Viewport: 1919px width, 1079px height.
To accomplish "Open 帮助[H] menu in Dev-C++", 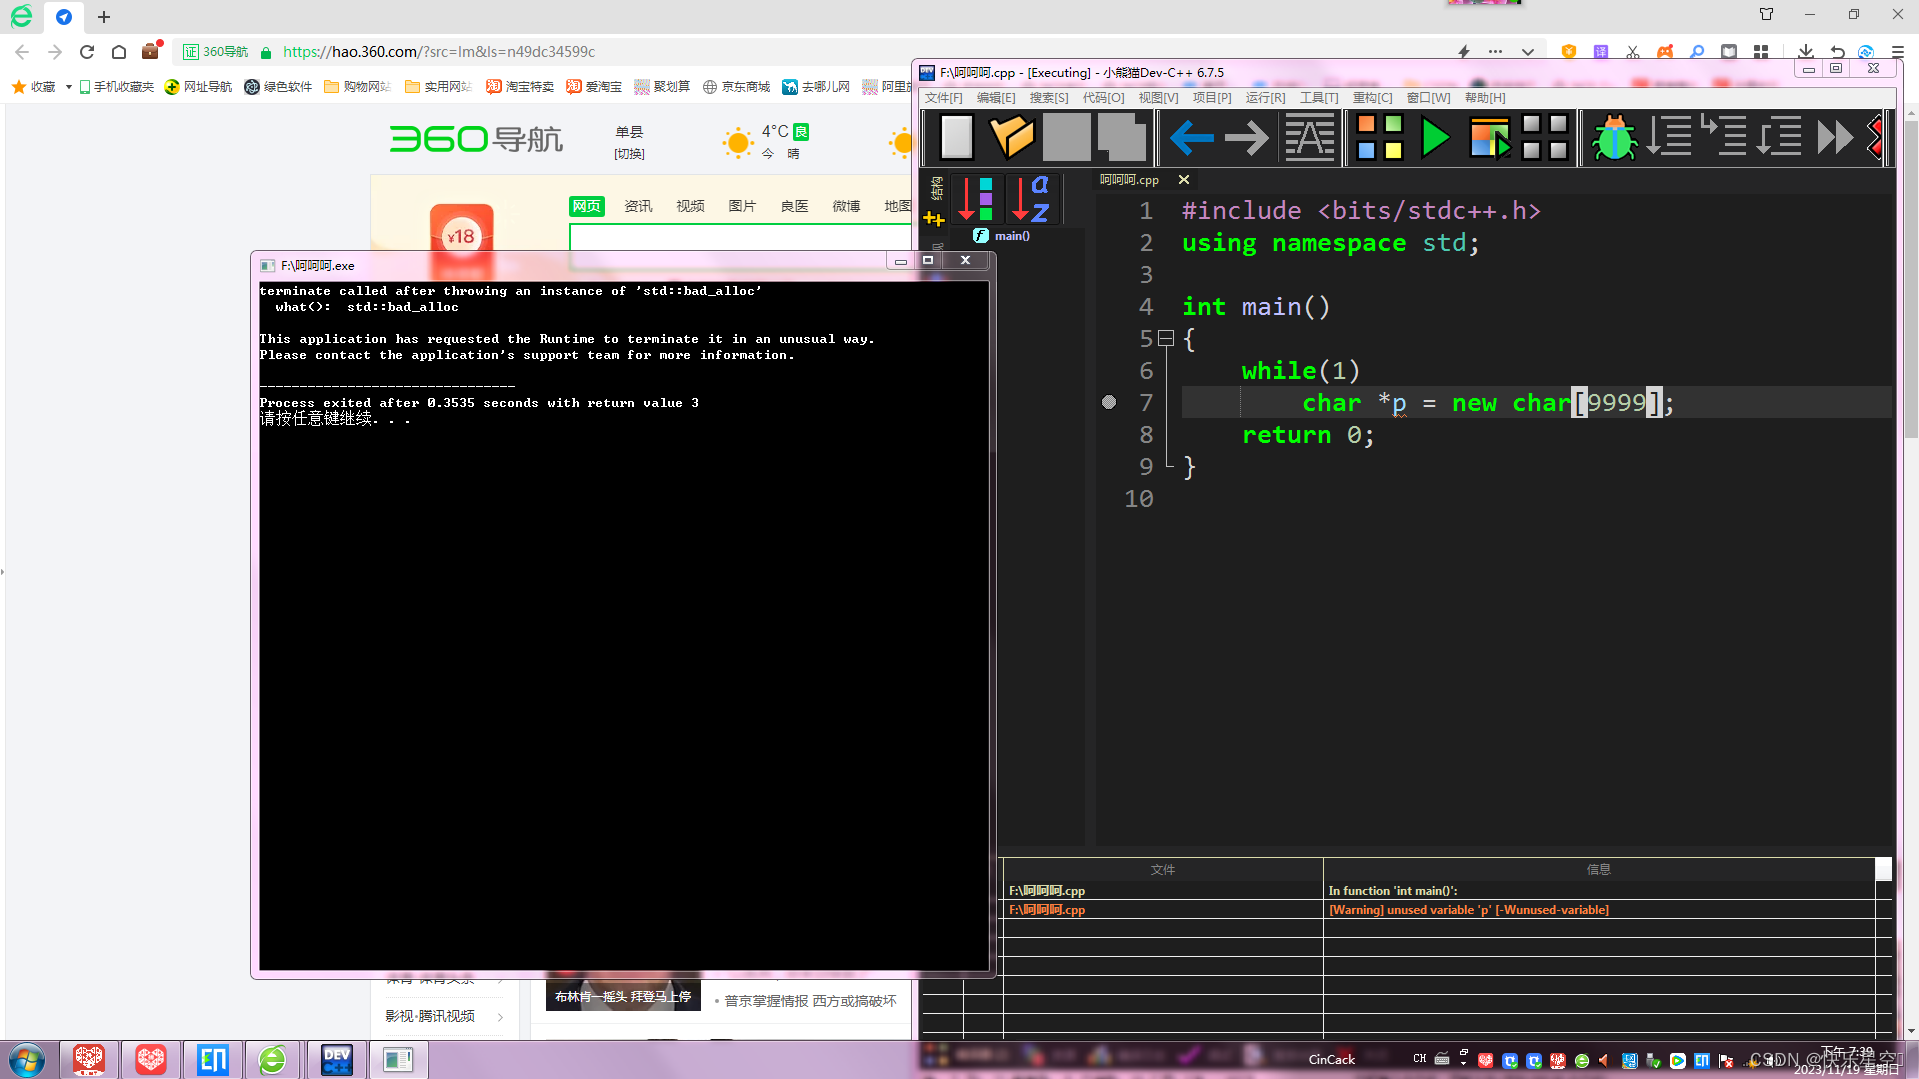I will 1485,98.
